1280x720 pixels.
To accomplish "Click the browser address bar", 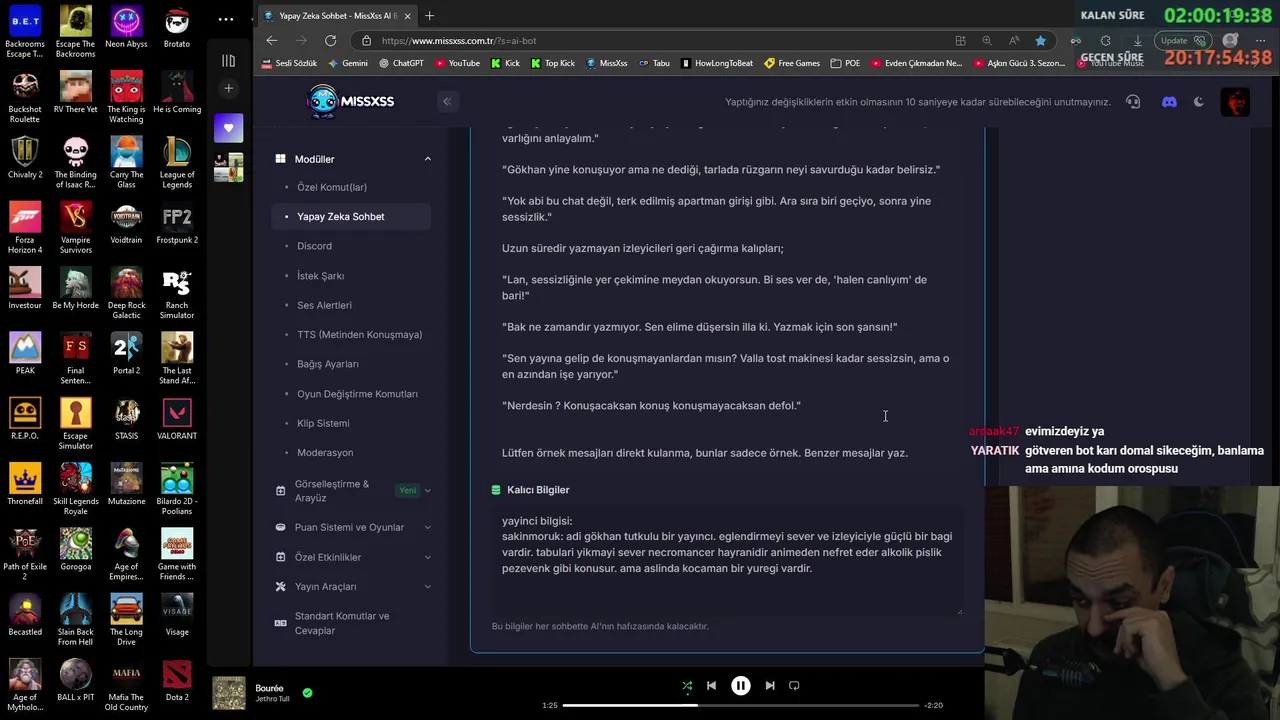I will tap(662, 40).
